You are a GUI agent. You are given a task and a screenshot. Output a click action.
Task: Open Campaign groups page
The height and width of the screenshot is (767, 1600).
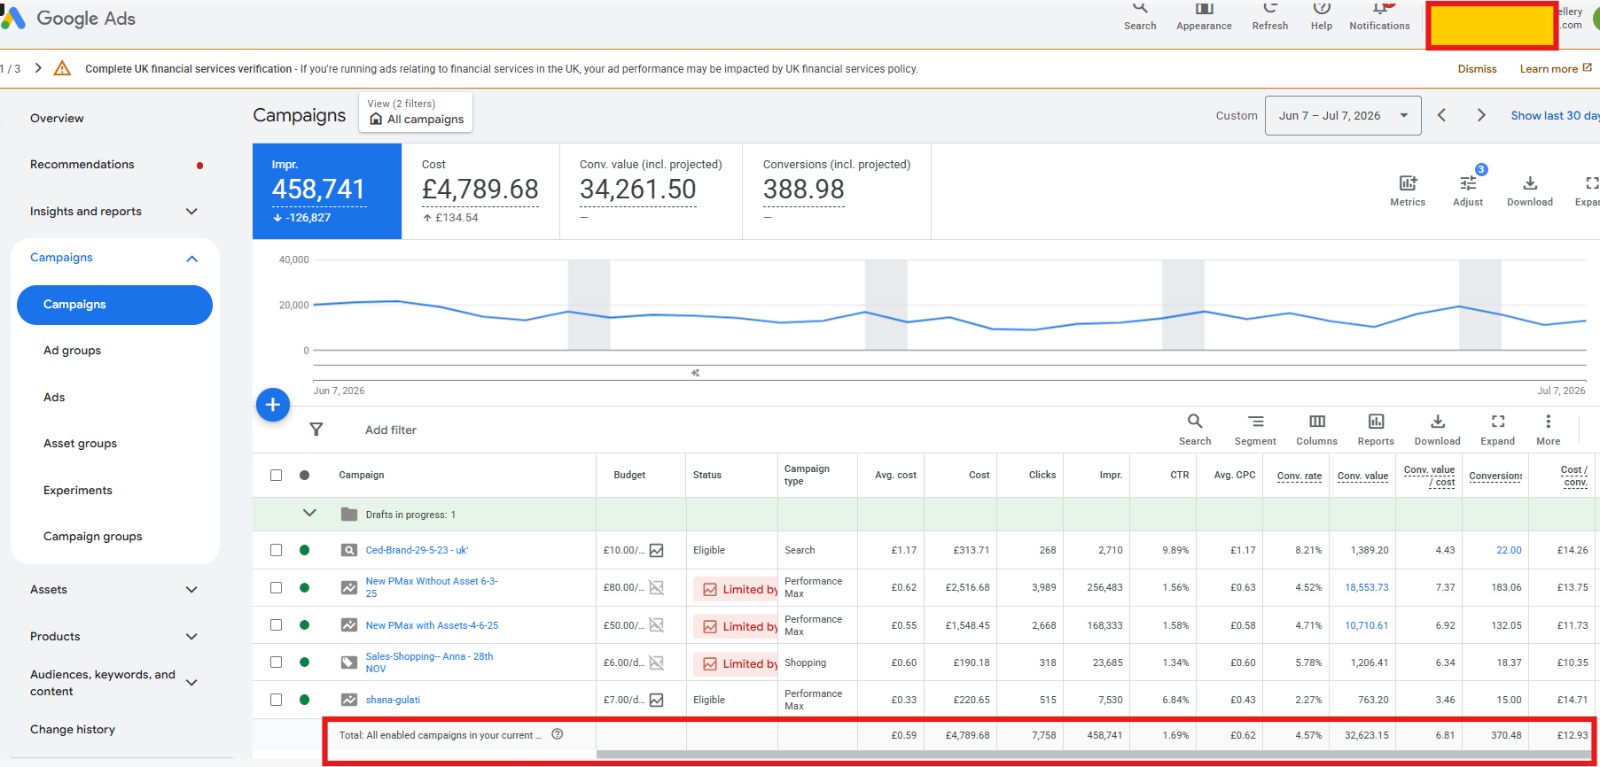point(93,536)
